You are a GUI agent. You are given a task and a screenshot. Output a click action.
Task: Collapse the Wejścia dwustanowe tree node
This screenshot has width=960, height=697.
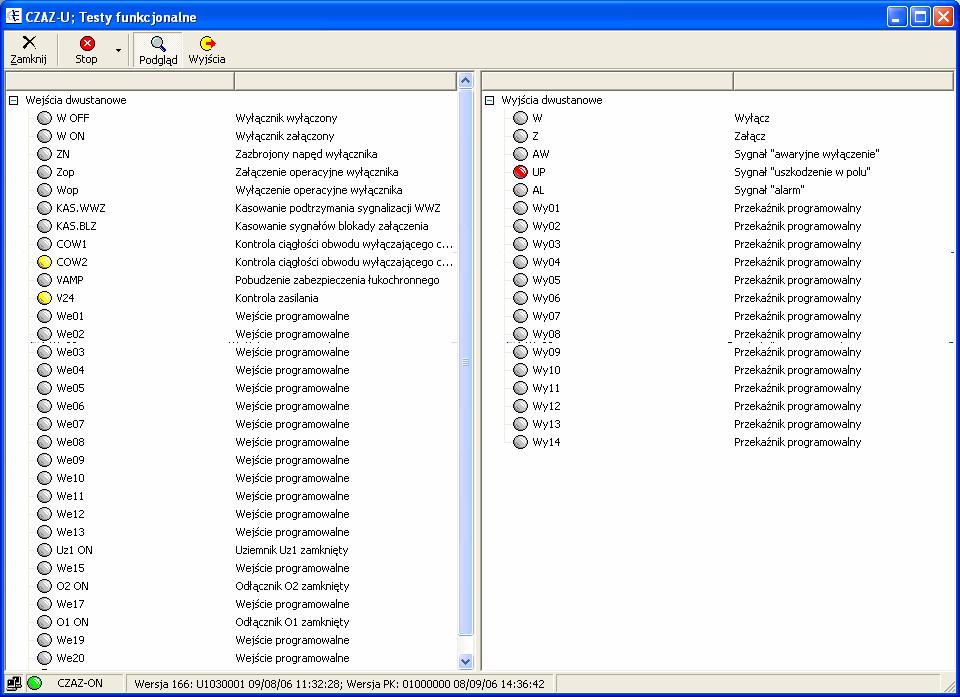point(13,100)
